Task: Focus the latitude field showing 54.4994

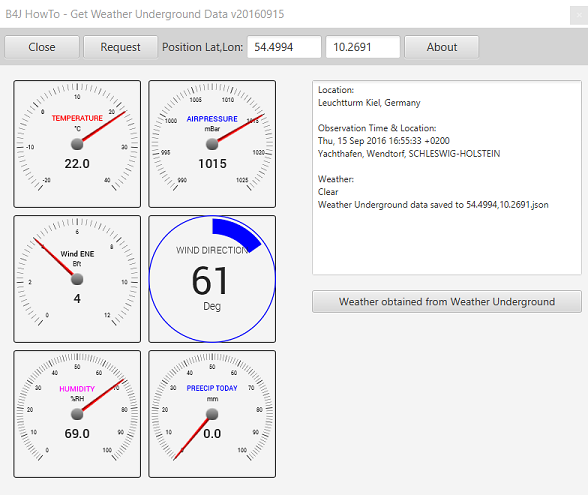Action: point(284,47)
